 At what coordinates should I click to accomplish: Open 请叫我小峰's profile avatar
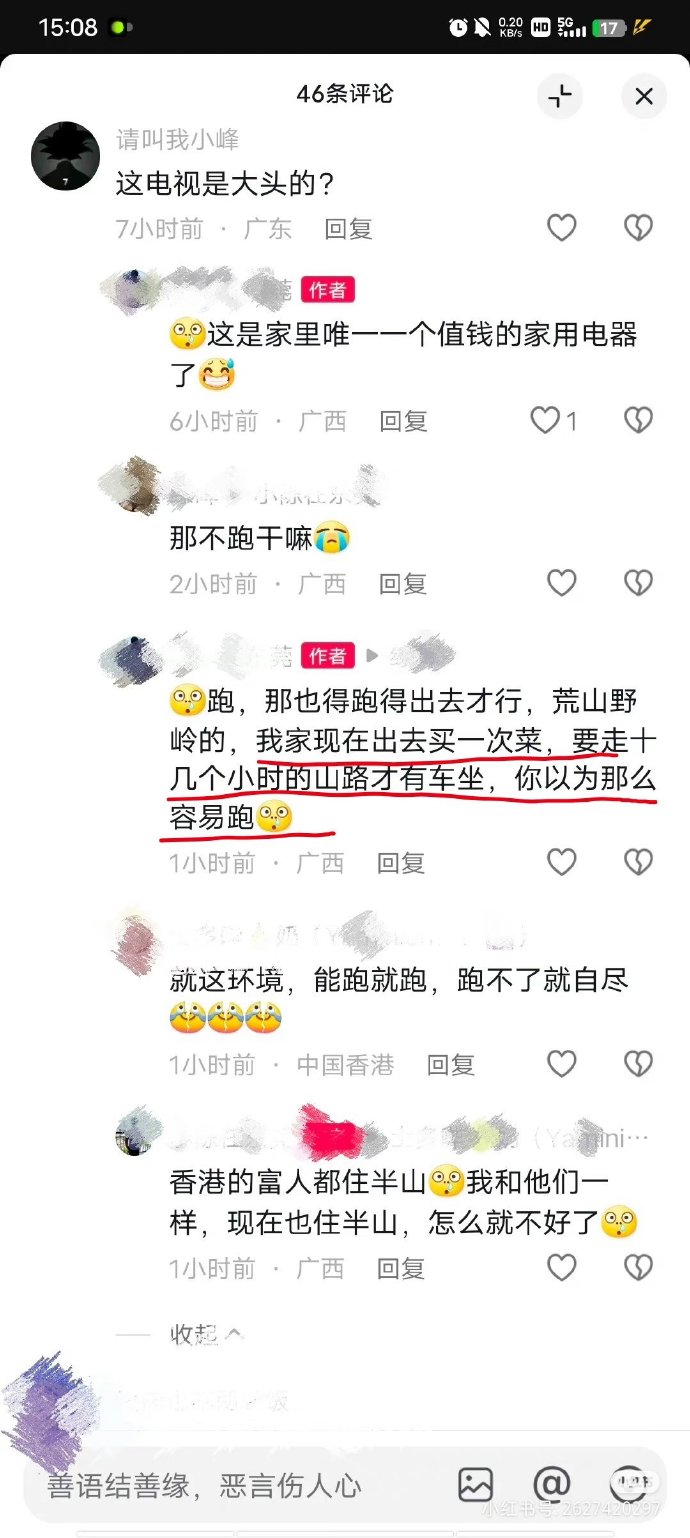(x=65, y=157)
